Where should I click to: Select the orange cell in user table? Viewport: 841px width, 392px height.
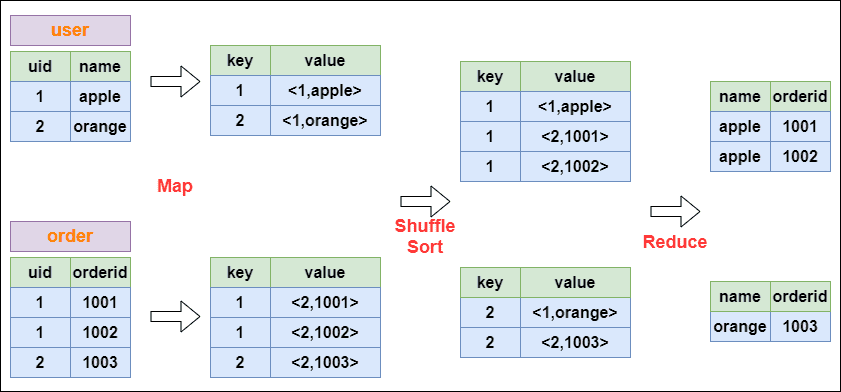100,127
